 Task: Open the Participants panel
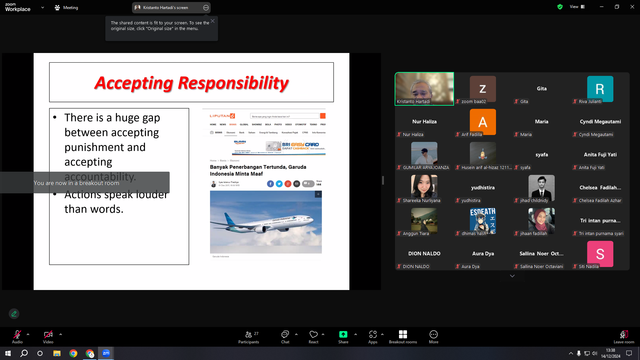[x=249, y=337]
